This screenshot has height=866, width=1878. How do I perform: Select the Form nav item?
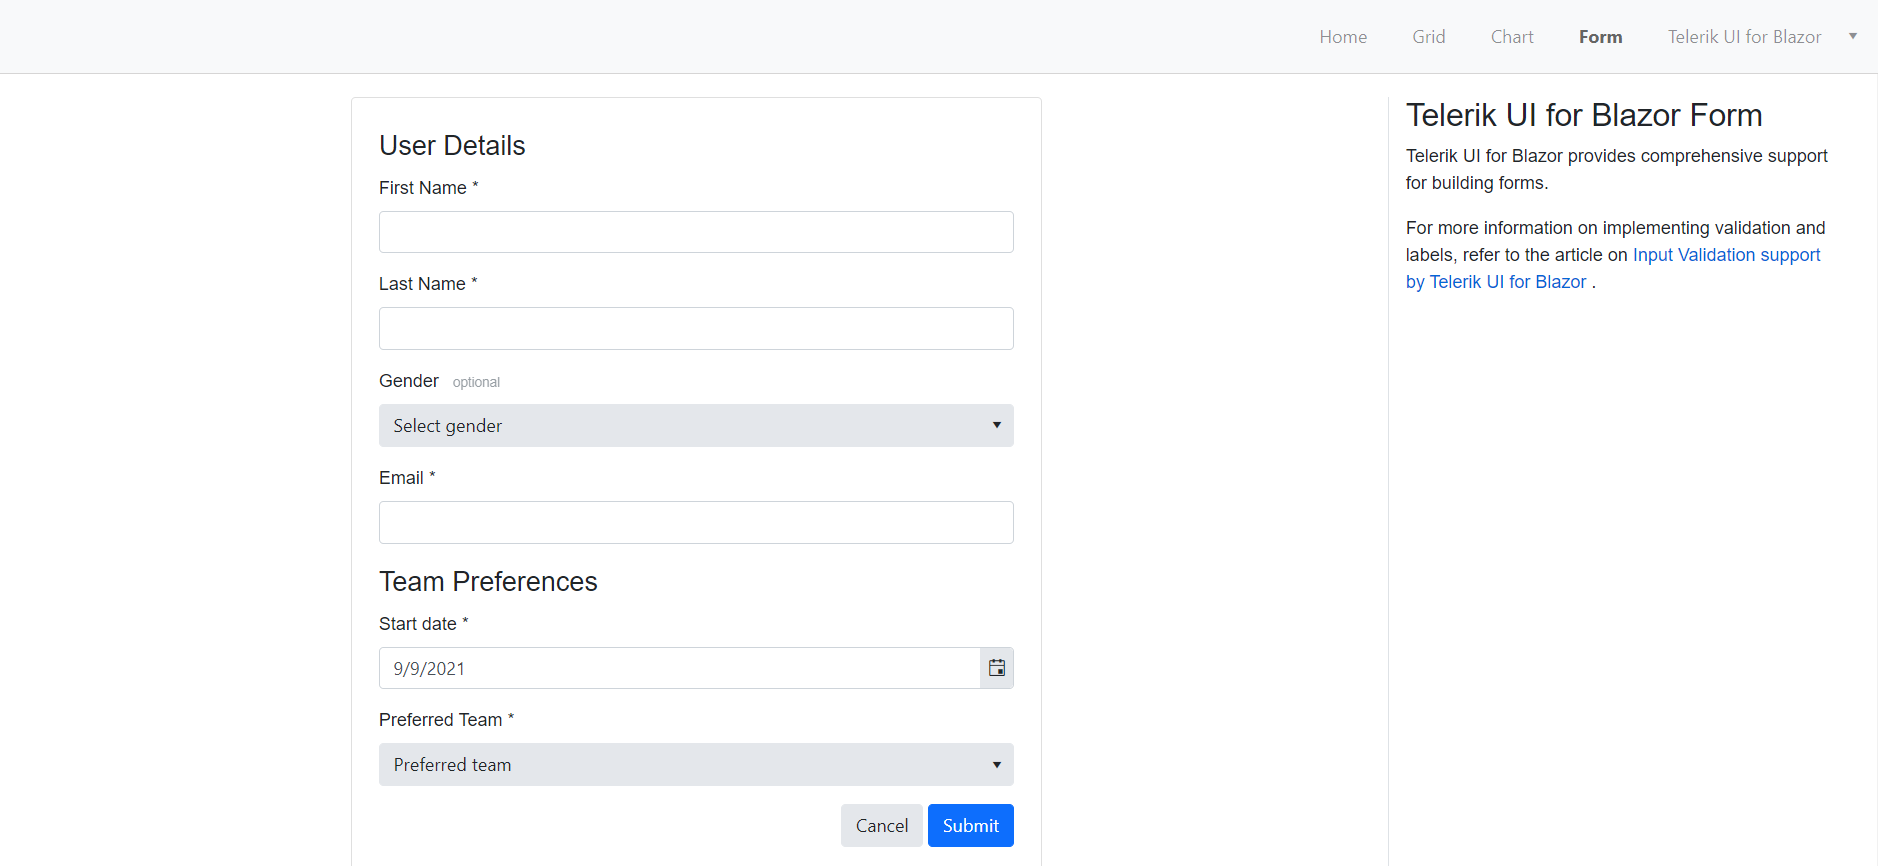coord(1601,37)
